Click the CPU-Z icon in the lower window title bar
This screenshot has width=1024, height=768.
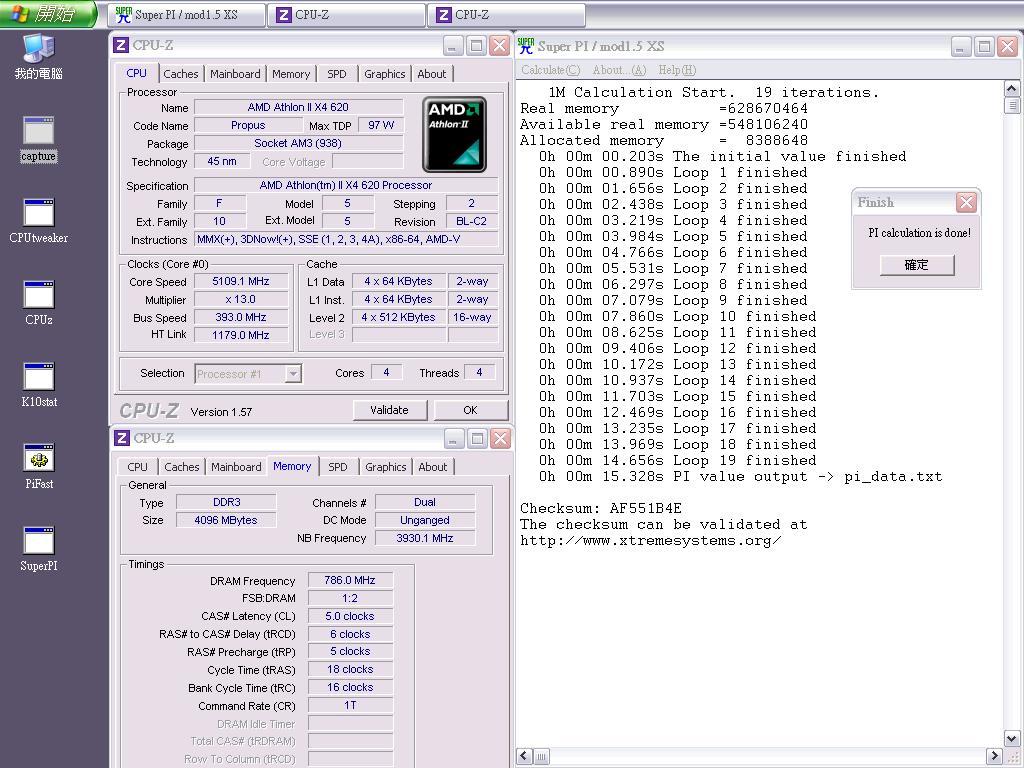[121, 438]
